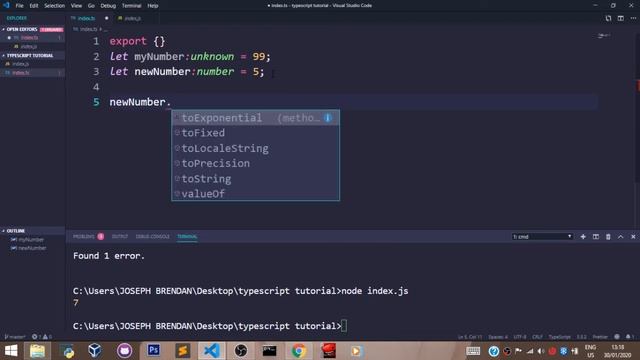Click the master git branch in status bar

[15, 337]
